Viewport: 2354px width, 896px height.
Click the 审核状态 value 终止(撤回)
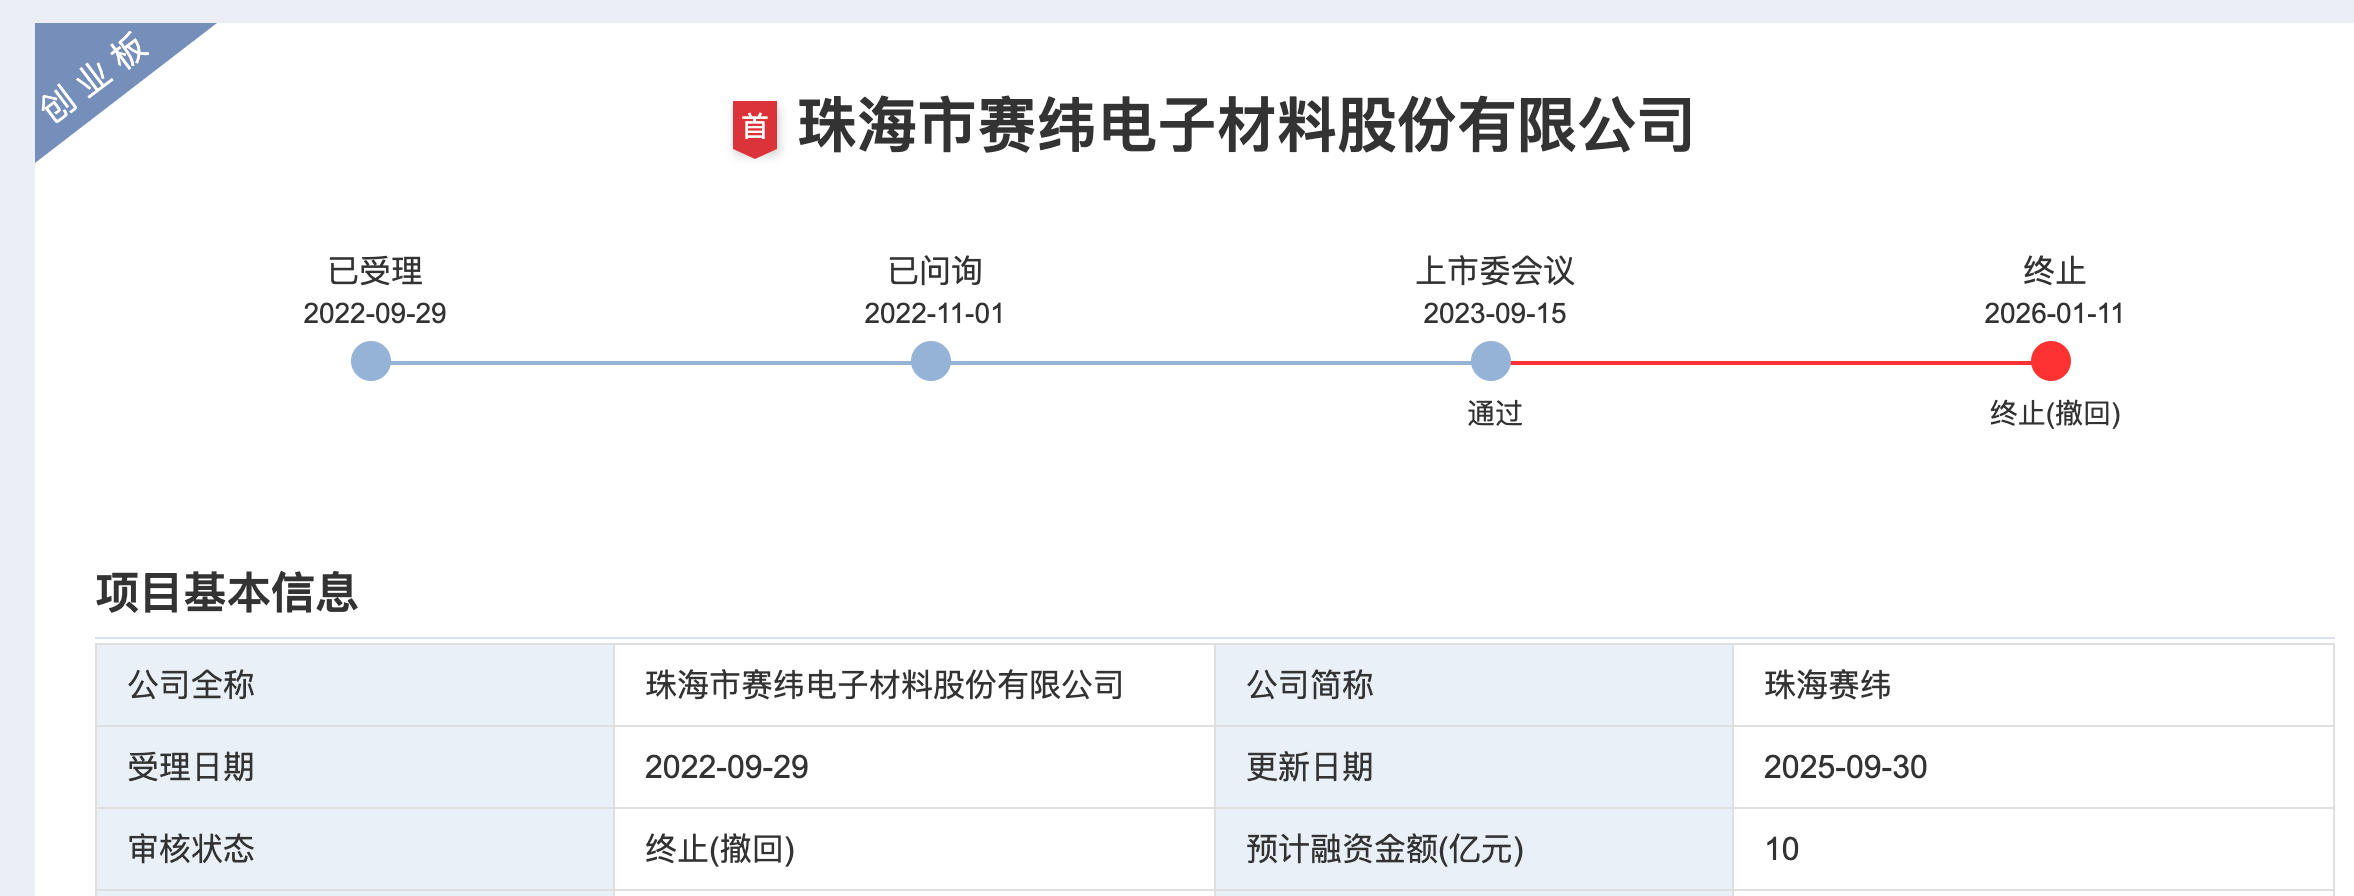tap(719, 849)
